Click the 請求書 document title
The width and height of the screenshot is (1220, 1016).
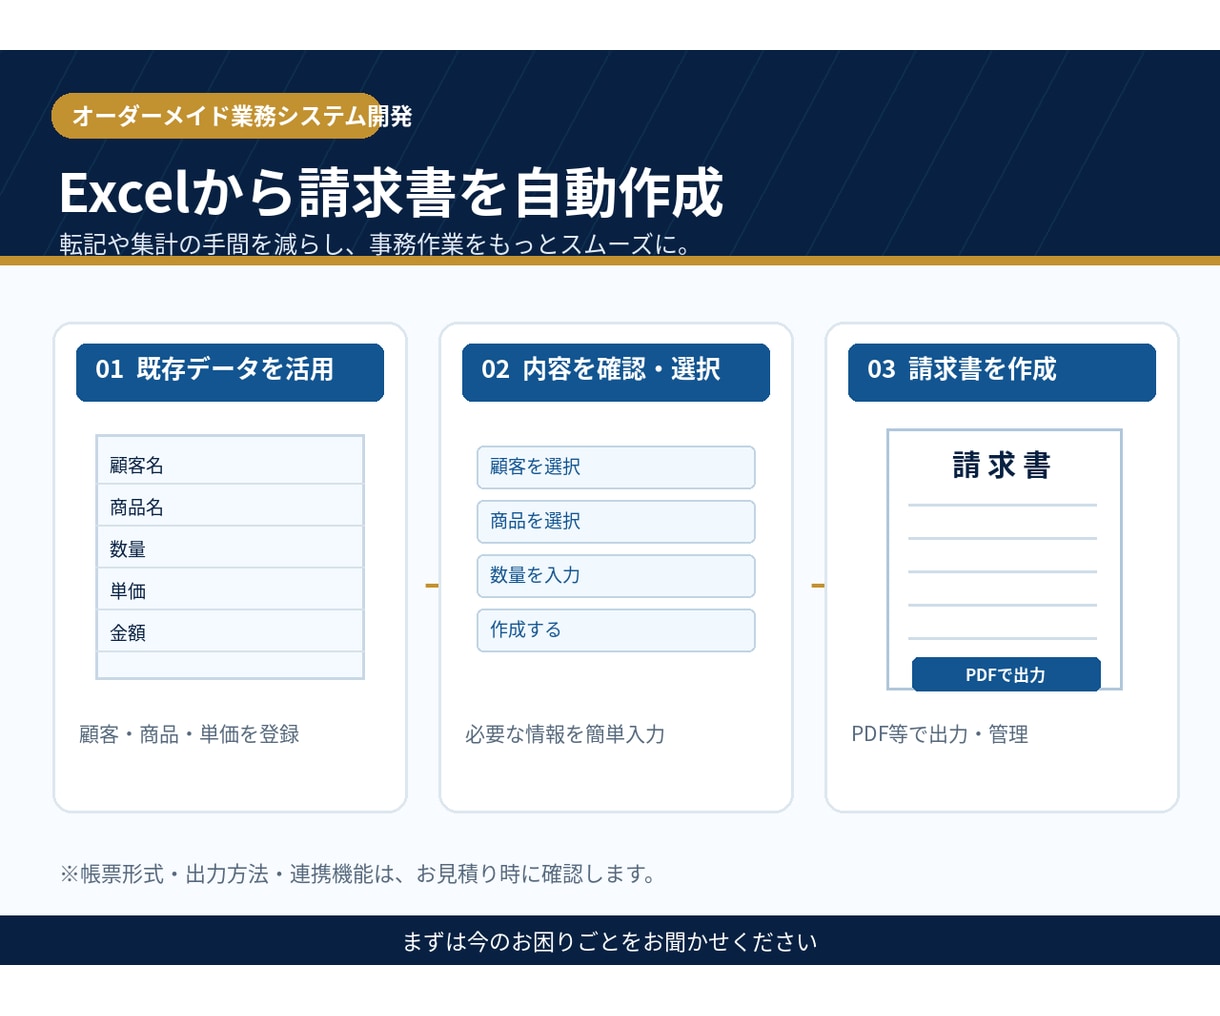pyautogui.click(x=1002, y=465)
